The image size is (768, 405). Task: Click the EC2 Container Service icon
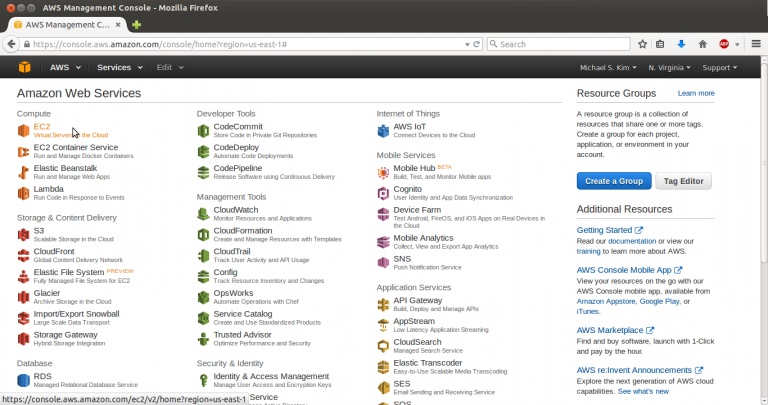pyautogui.click(x=24, y=152)
